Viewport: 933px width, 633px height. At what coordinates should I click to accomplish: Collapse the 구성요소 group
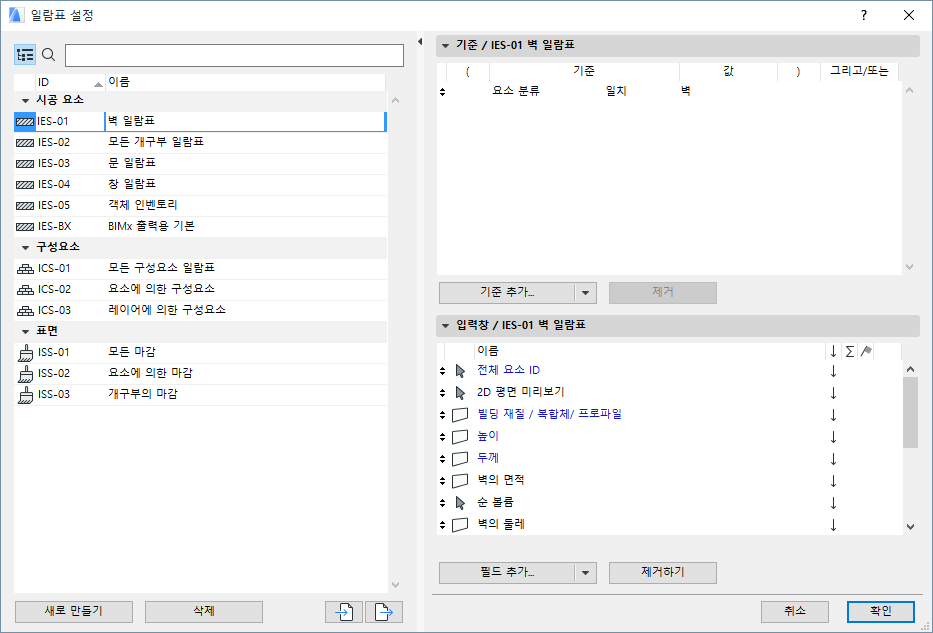pos(26,247)
